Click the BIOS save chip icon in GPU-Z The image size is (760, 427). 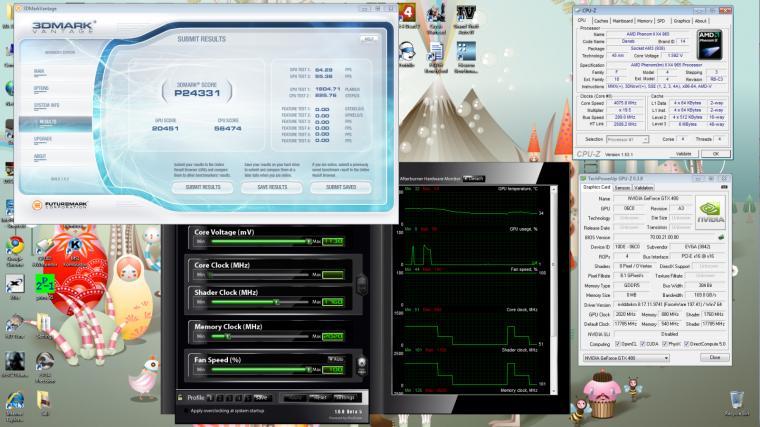tap(721, 237)
